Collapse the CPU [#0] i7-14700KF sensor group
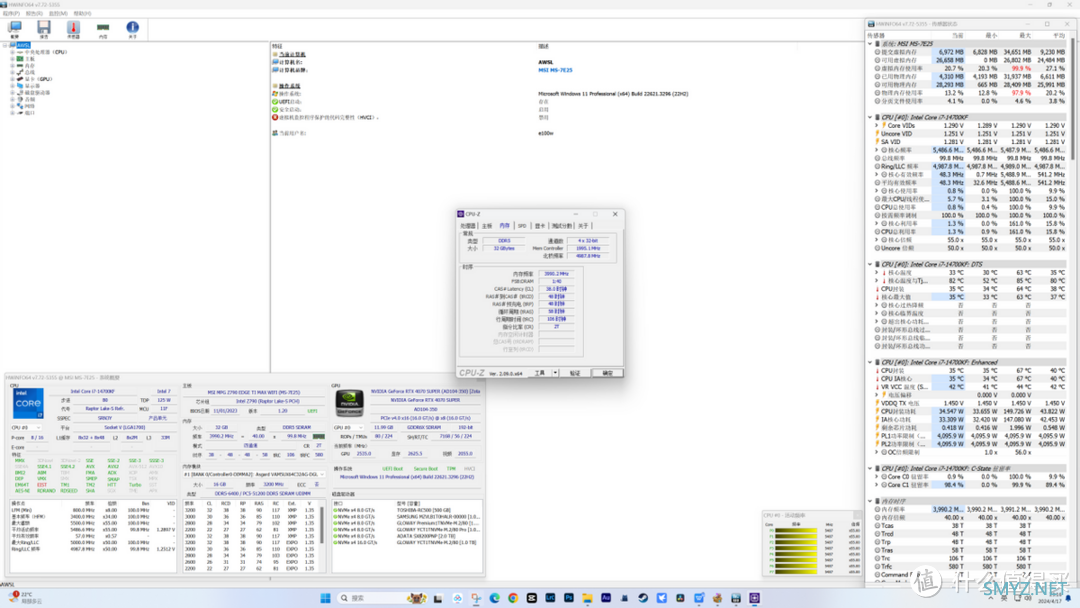 [x=870, y=118]
